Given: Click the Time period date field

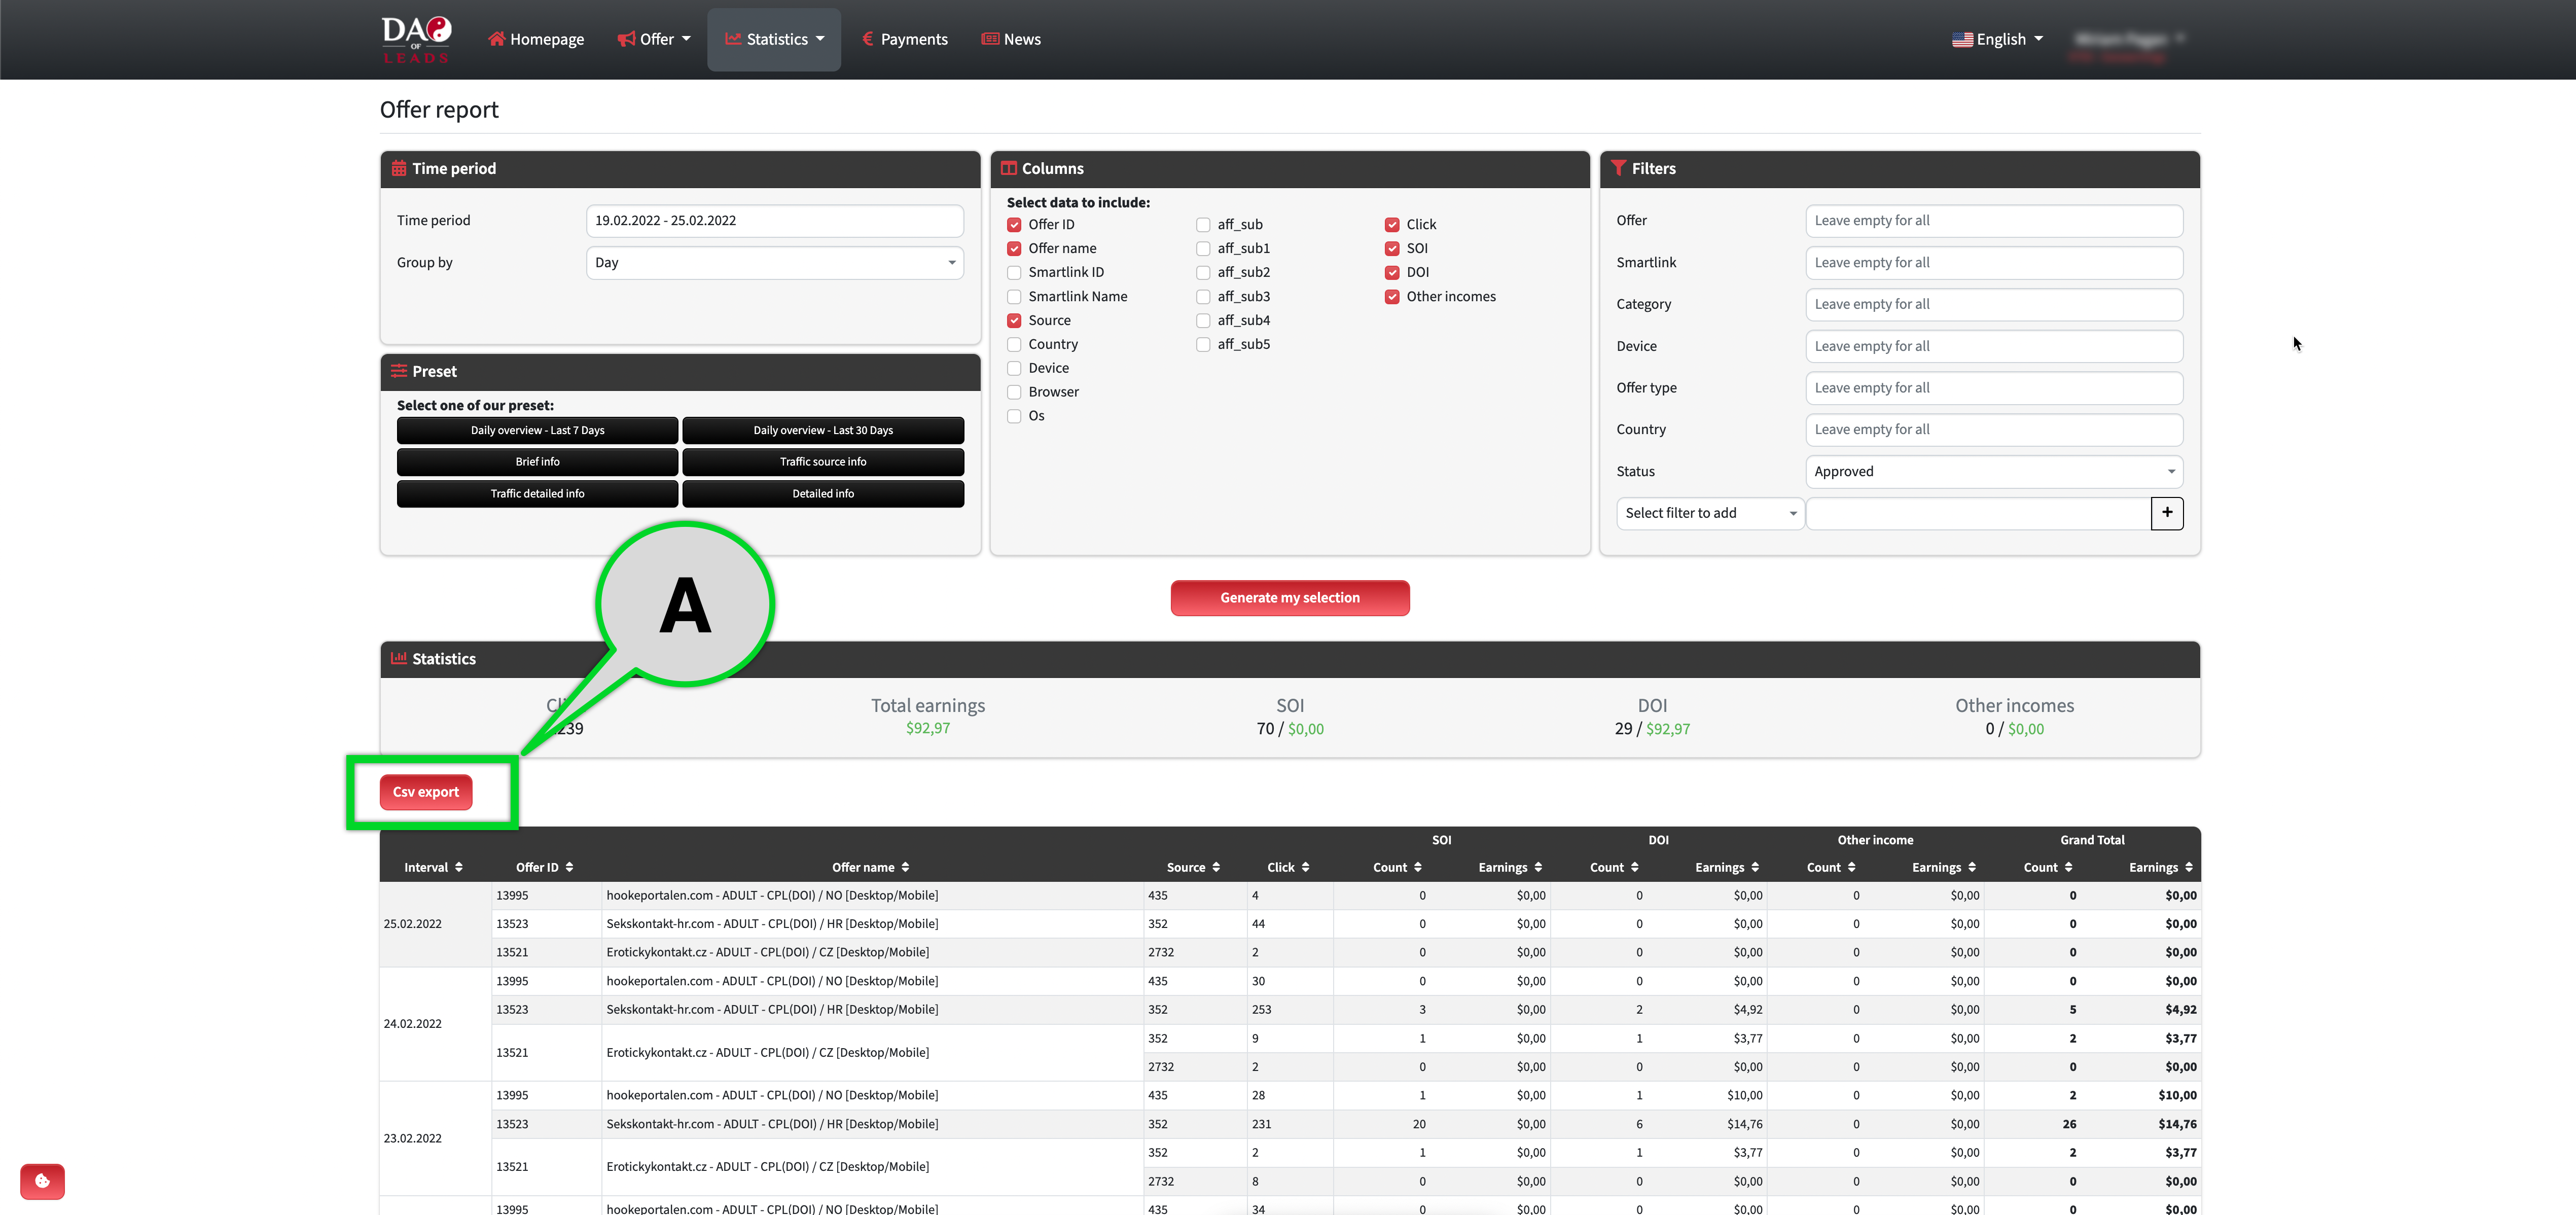Looking at the screenshot, I should 774,221.
